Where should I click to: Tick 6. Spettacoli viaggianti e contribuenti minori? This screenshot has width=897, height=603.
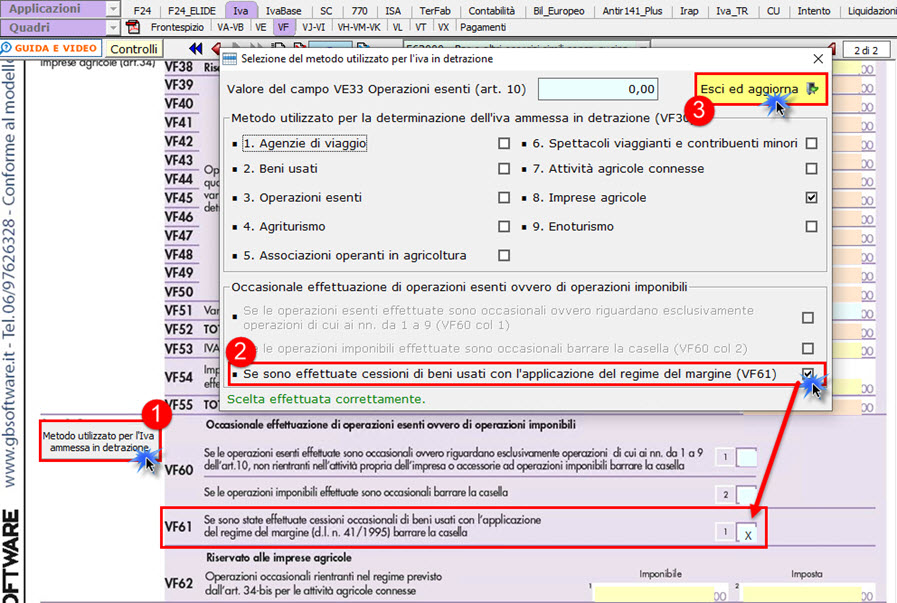coord(811,143)
